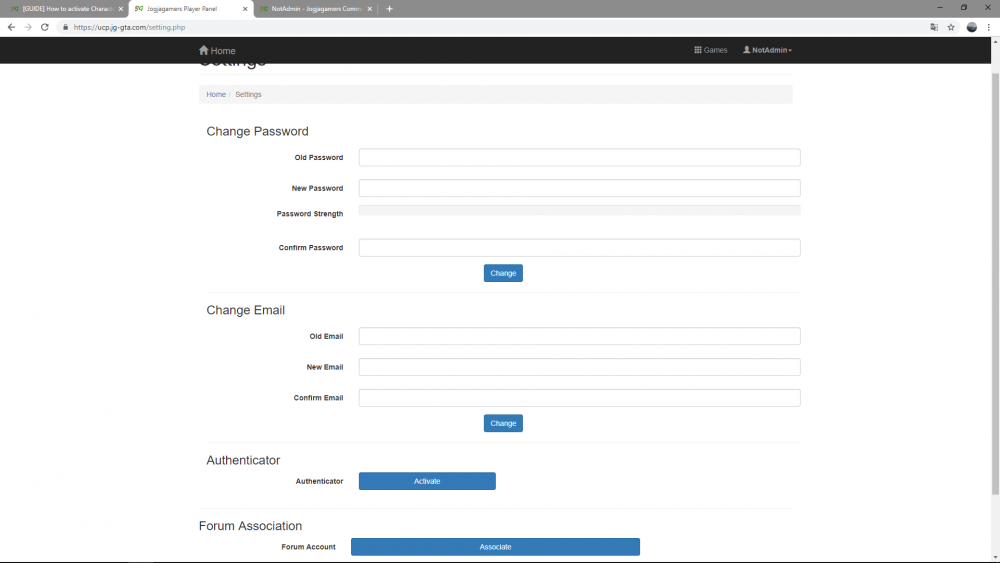The image size is (1000, 563).
Task: Open the Chrome profile avatar
Action: tap(971, 27)
